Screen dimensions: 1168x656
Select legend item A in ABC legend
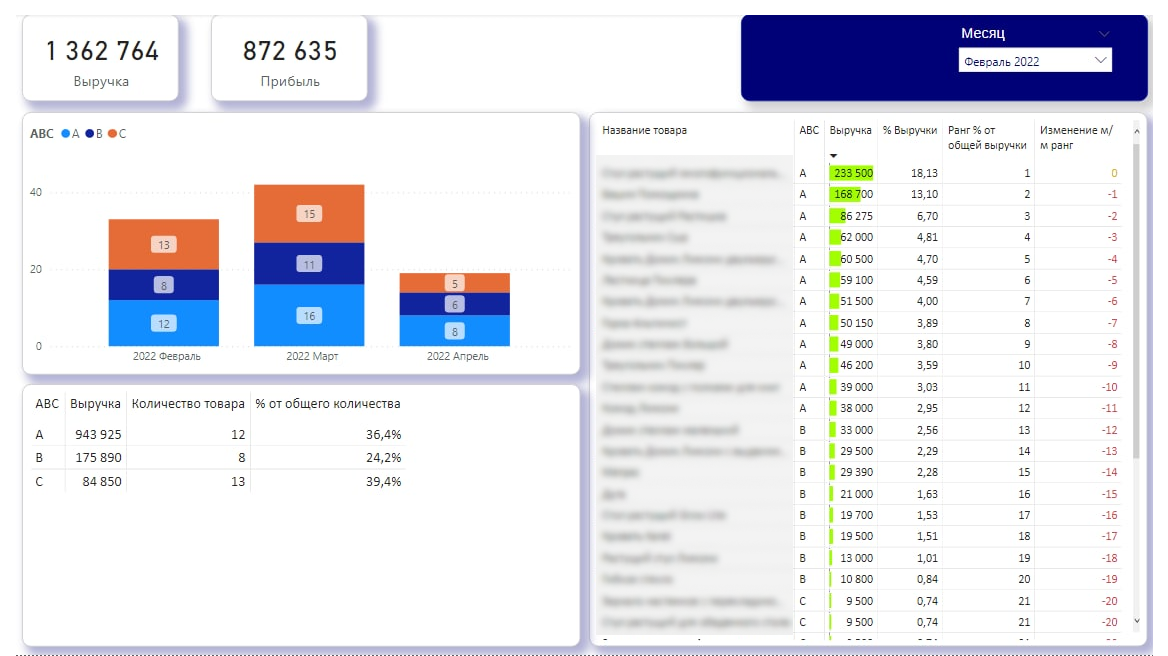click(x=71, y=134)
